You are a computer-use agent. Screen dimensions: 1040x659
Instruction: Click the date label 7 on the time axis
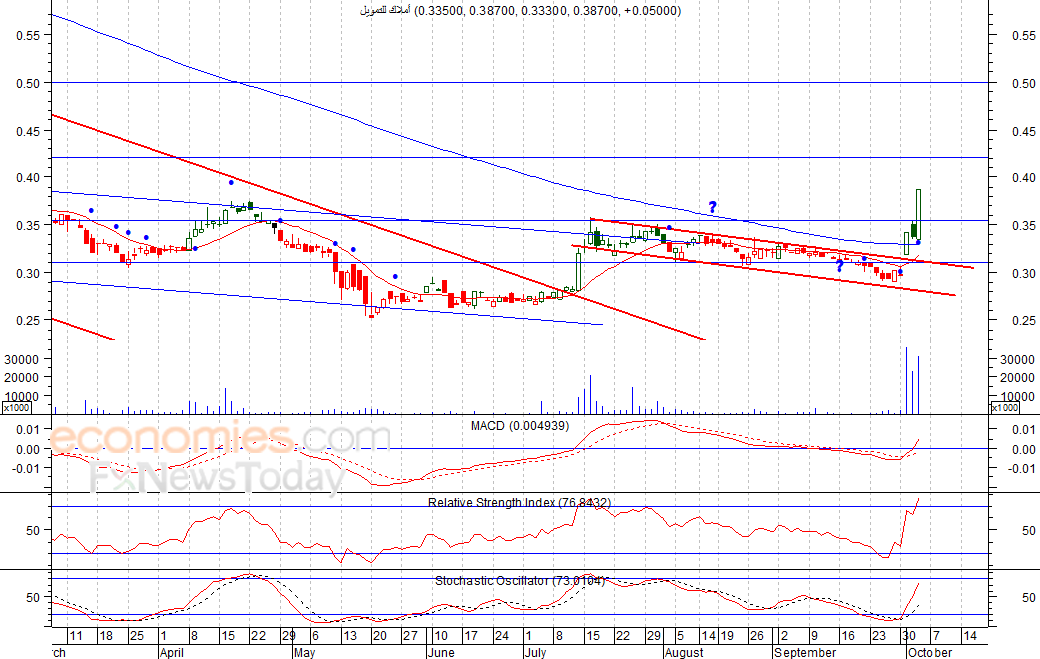[936, 636]
